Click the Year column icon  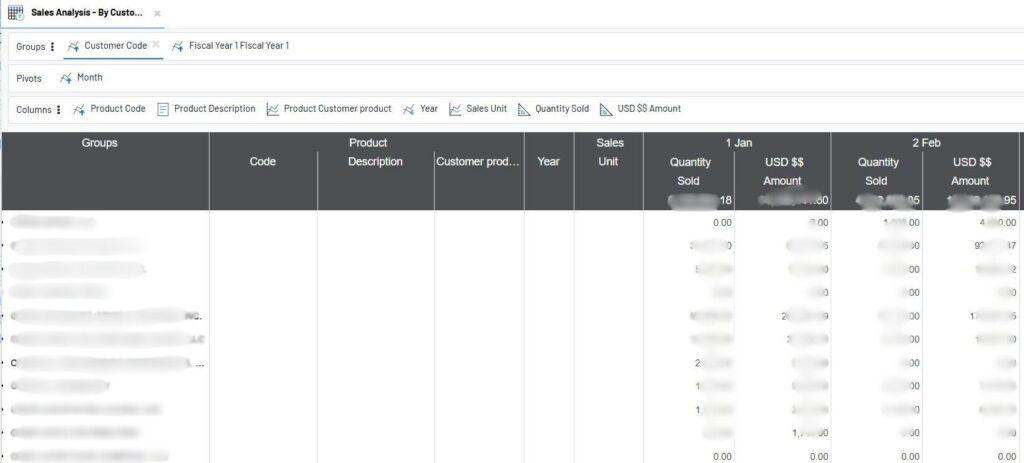(409, 110)
